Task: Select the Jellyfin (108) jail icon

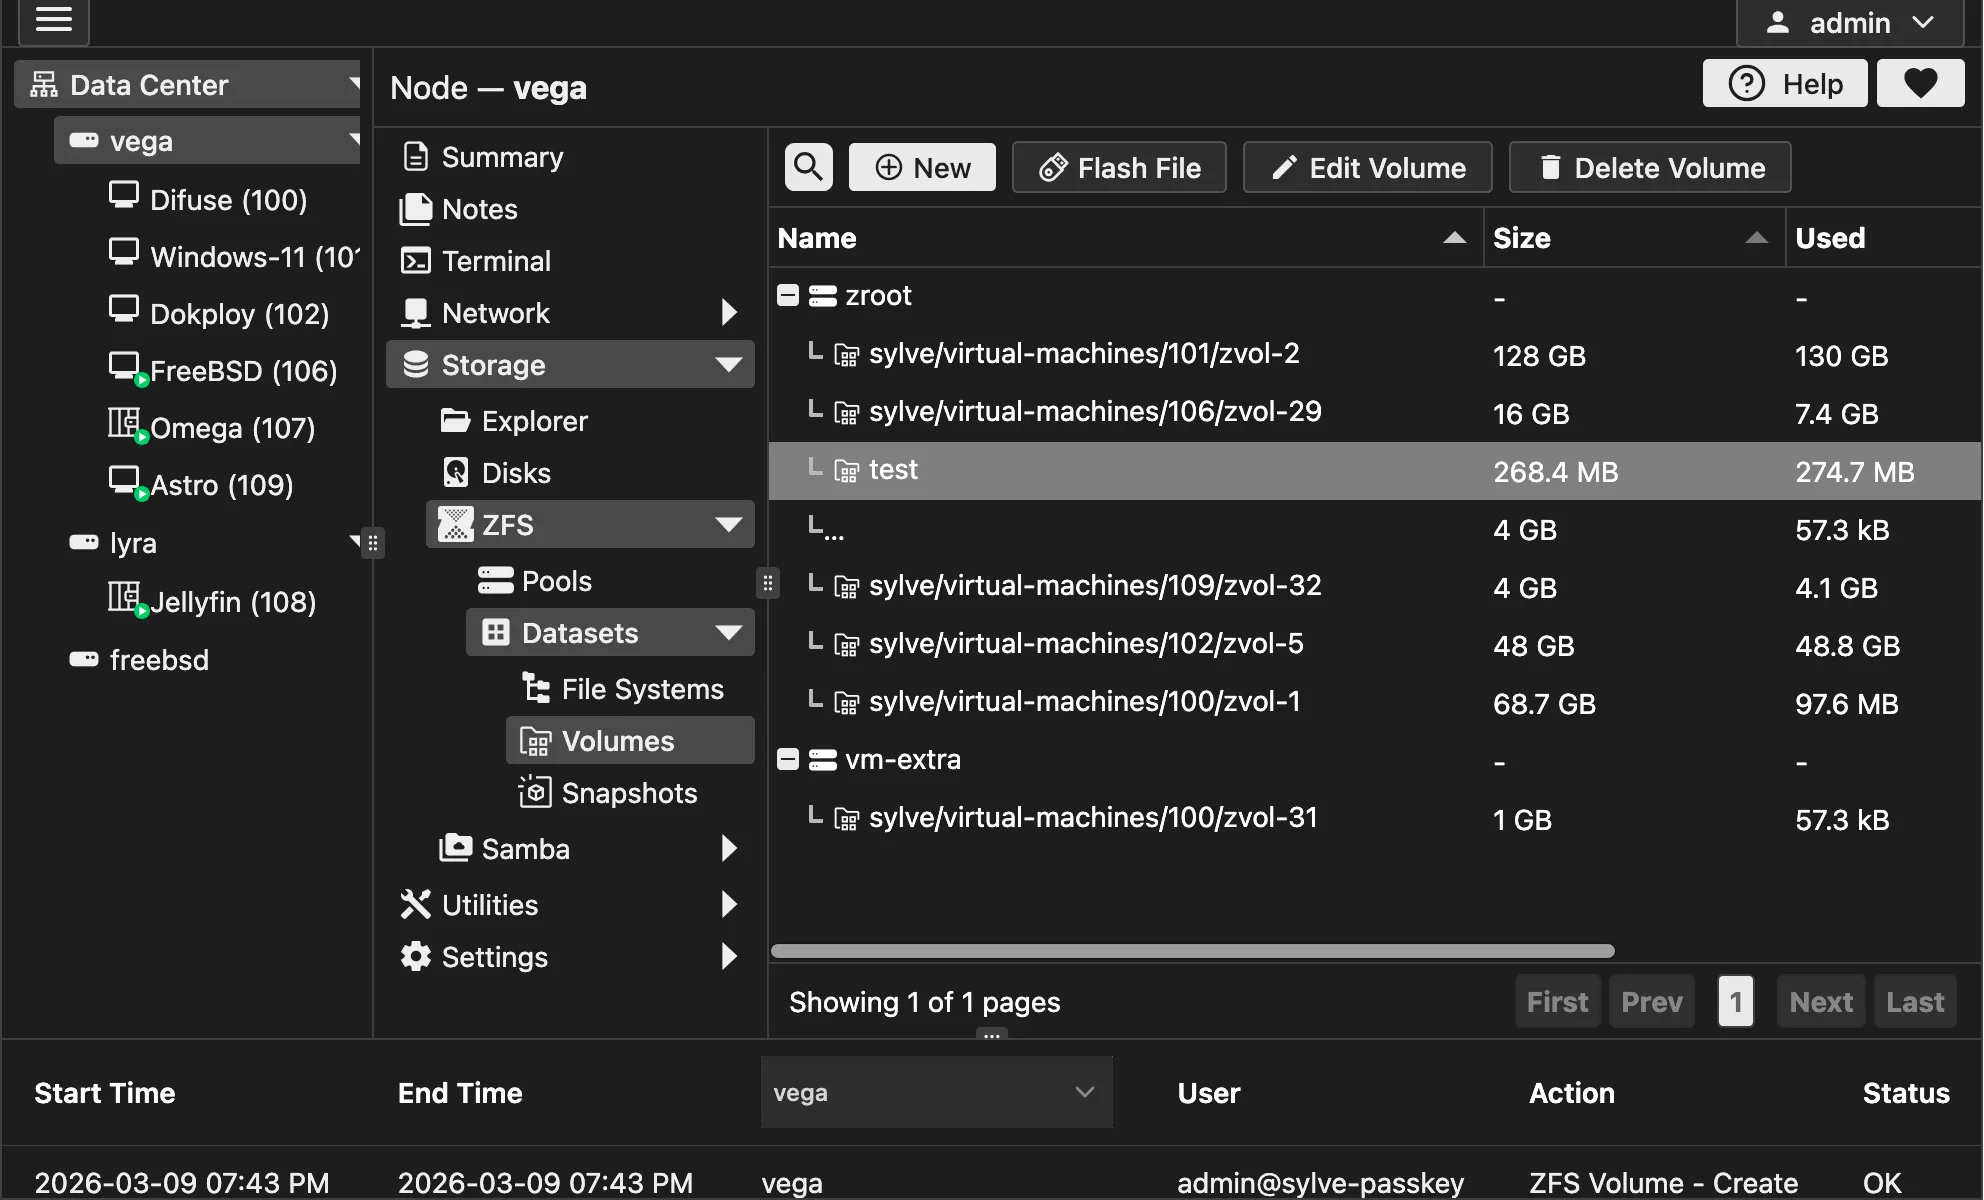Action: 124,598
